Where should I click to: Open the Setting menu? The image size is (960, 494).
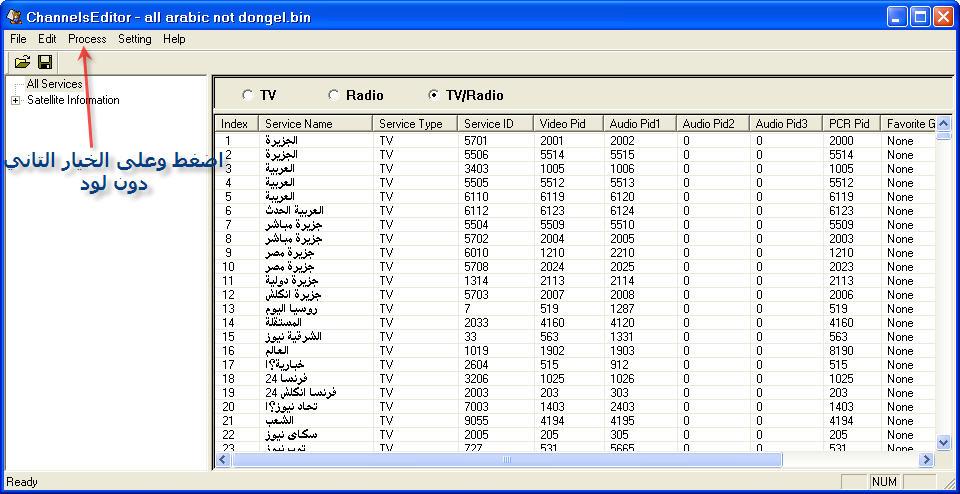(135, 39)
